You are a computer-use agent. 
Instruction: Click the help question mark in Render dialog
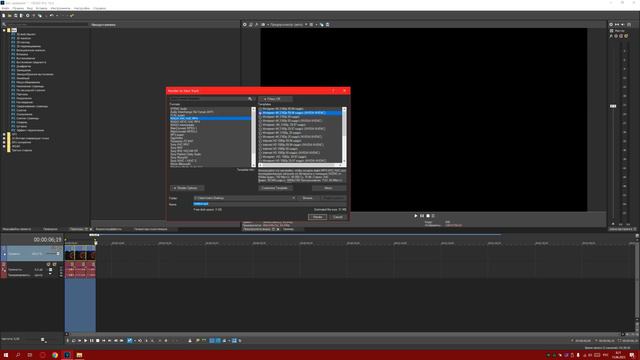pos(333,91)
